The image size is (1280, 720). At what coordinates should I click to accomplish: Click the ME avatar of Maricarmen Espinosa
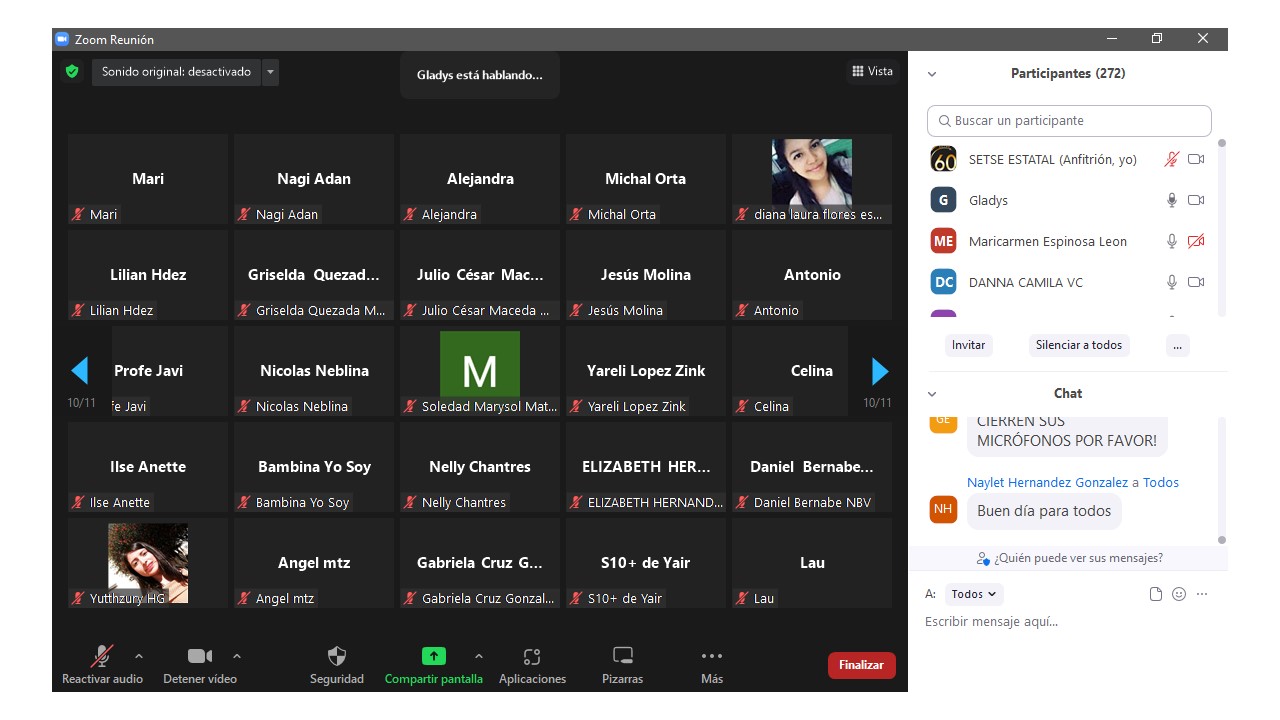(x=943, y=241)
